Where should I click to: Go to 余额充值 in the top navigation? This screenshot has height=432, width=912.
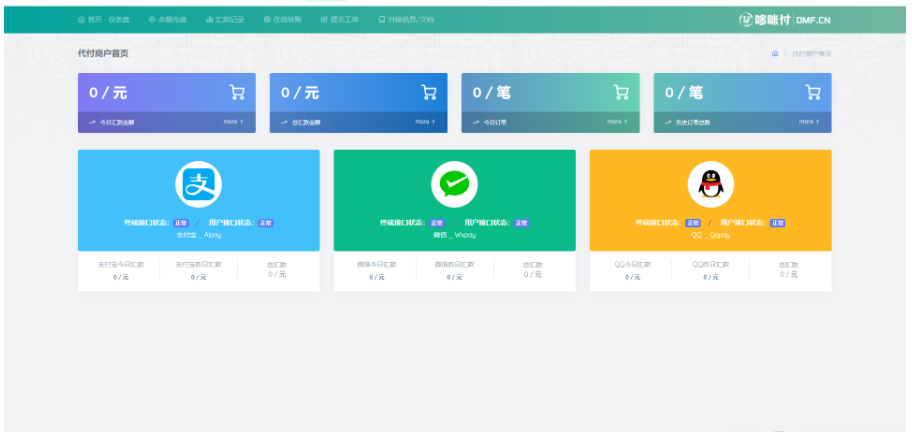pos(168,20)
